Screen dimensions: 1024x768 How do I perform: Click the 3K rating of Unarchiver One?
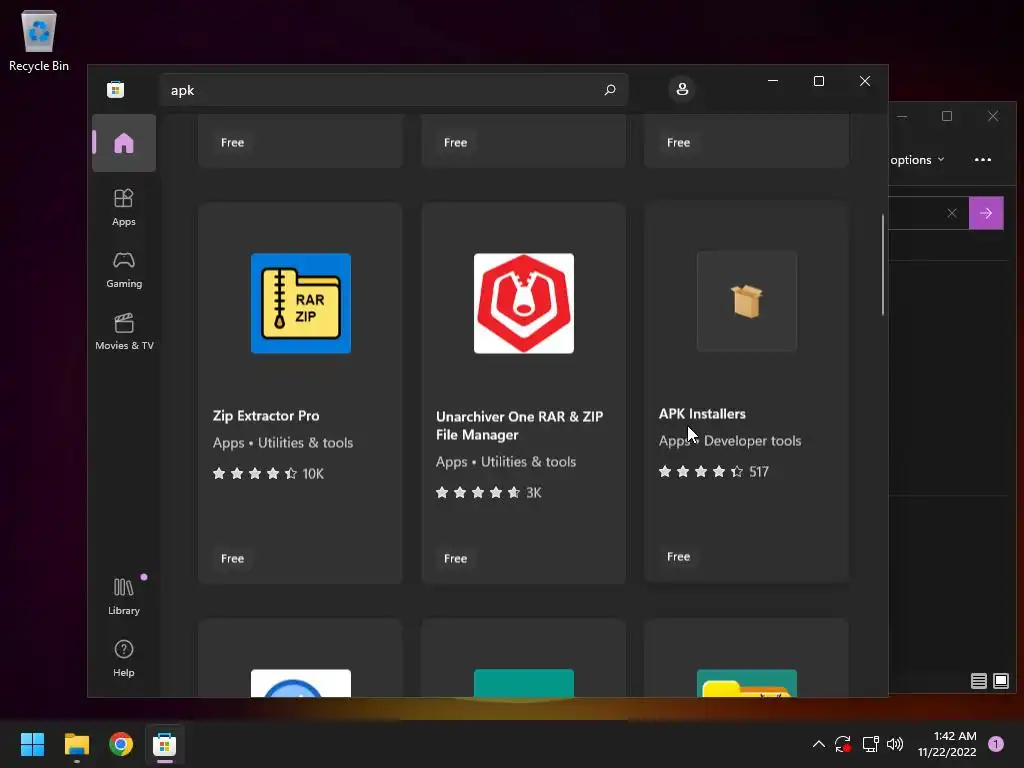click(x=488, y=492)
